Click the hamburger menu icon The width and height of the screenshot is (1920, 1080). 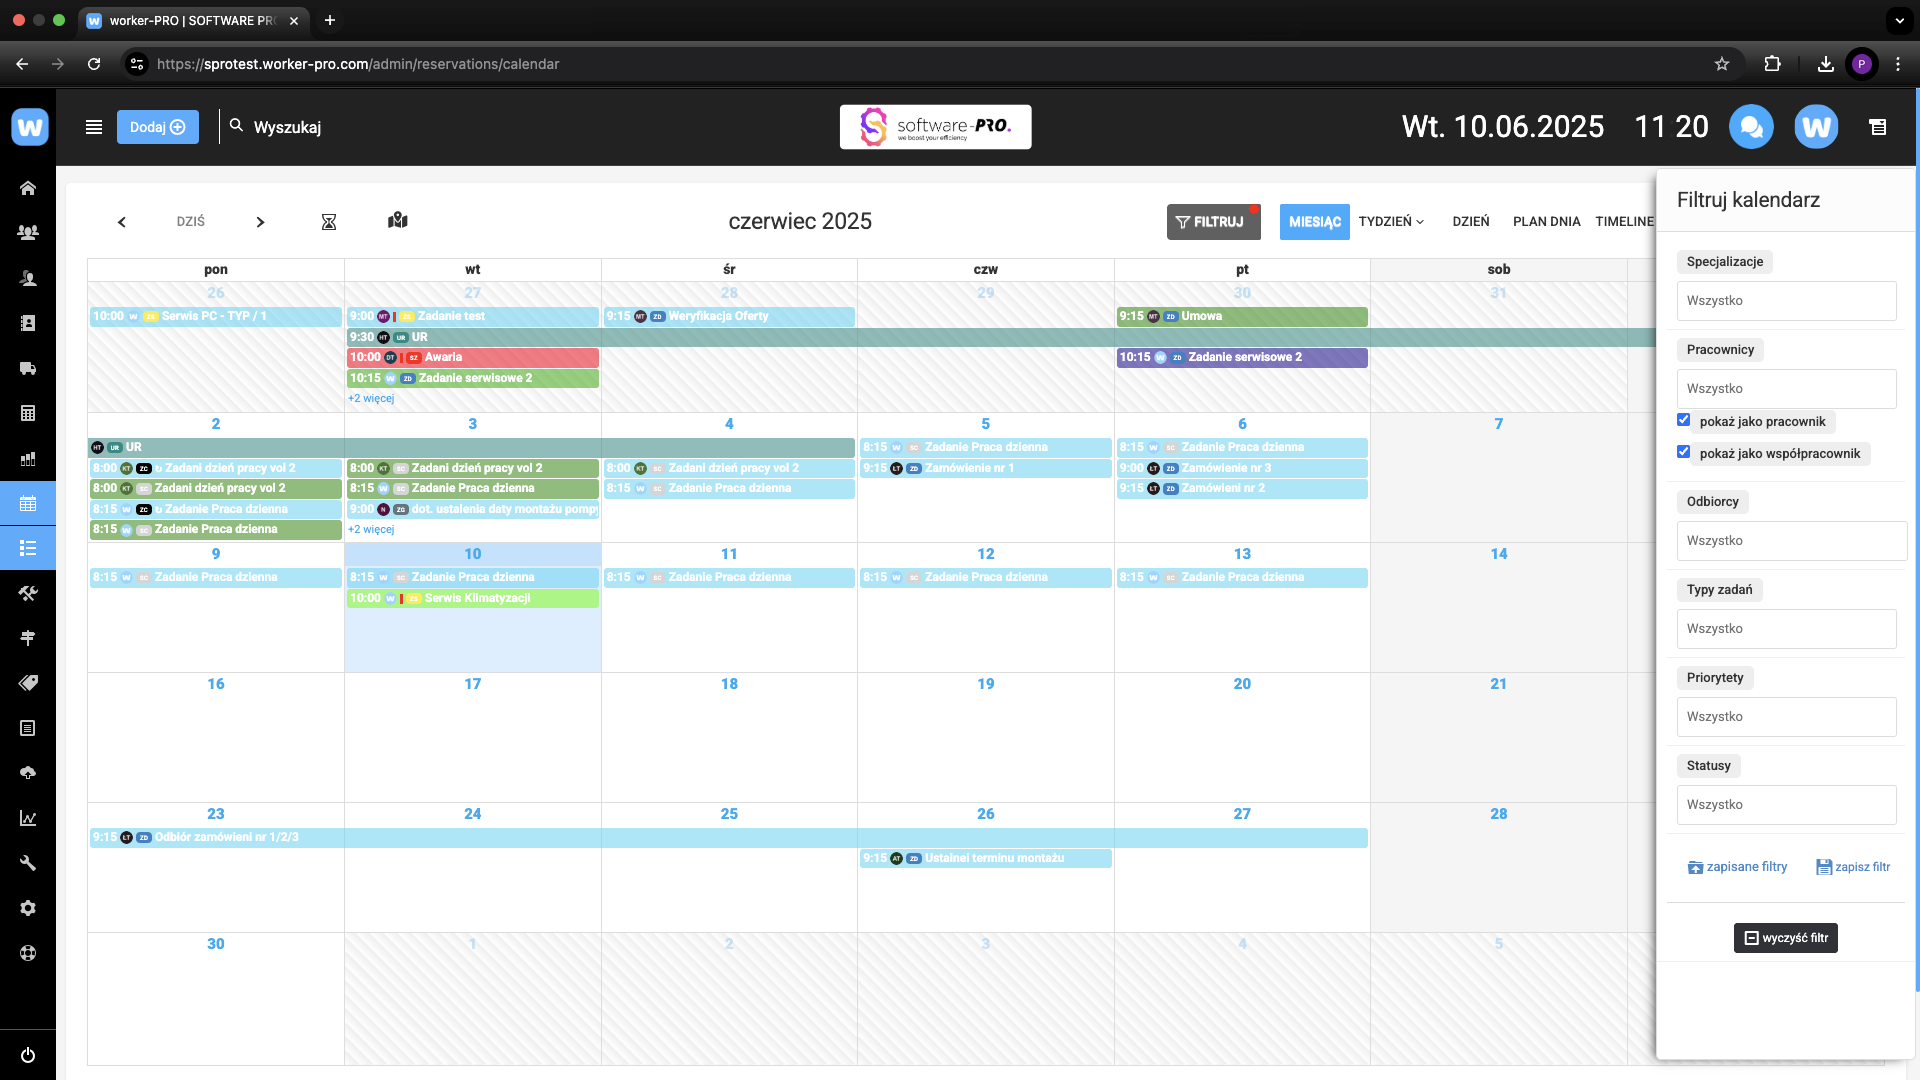point(94,127)
